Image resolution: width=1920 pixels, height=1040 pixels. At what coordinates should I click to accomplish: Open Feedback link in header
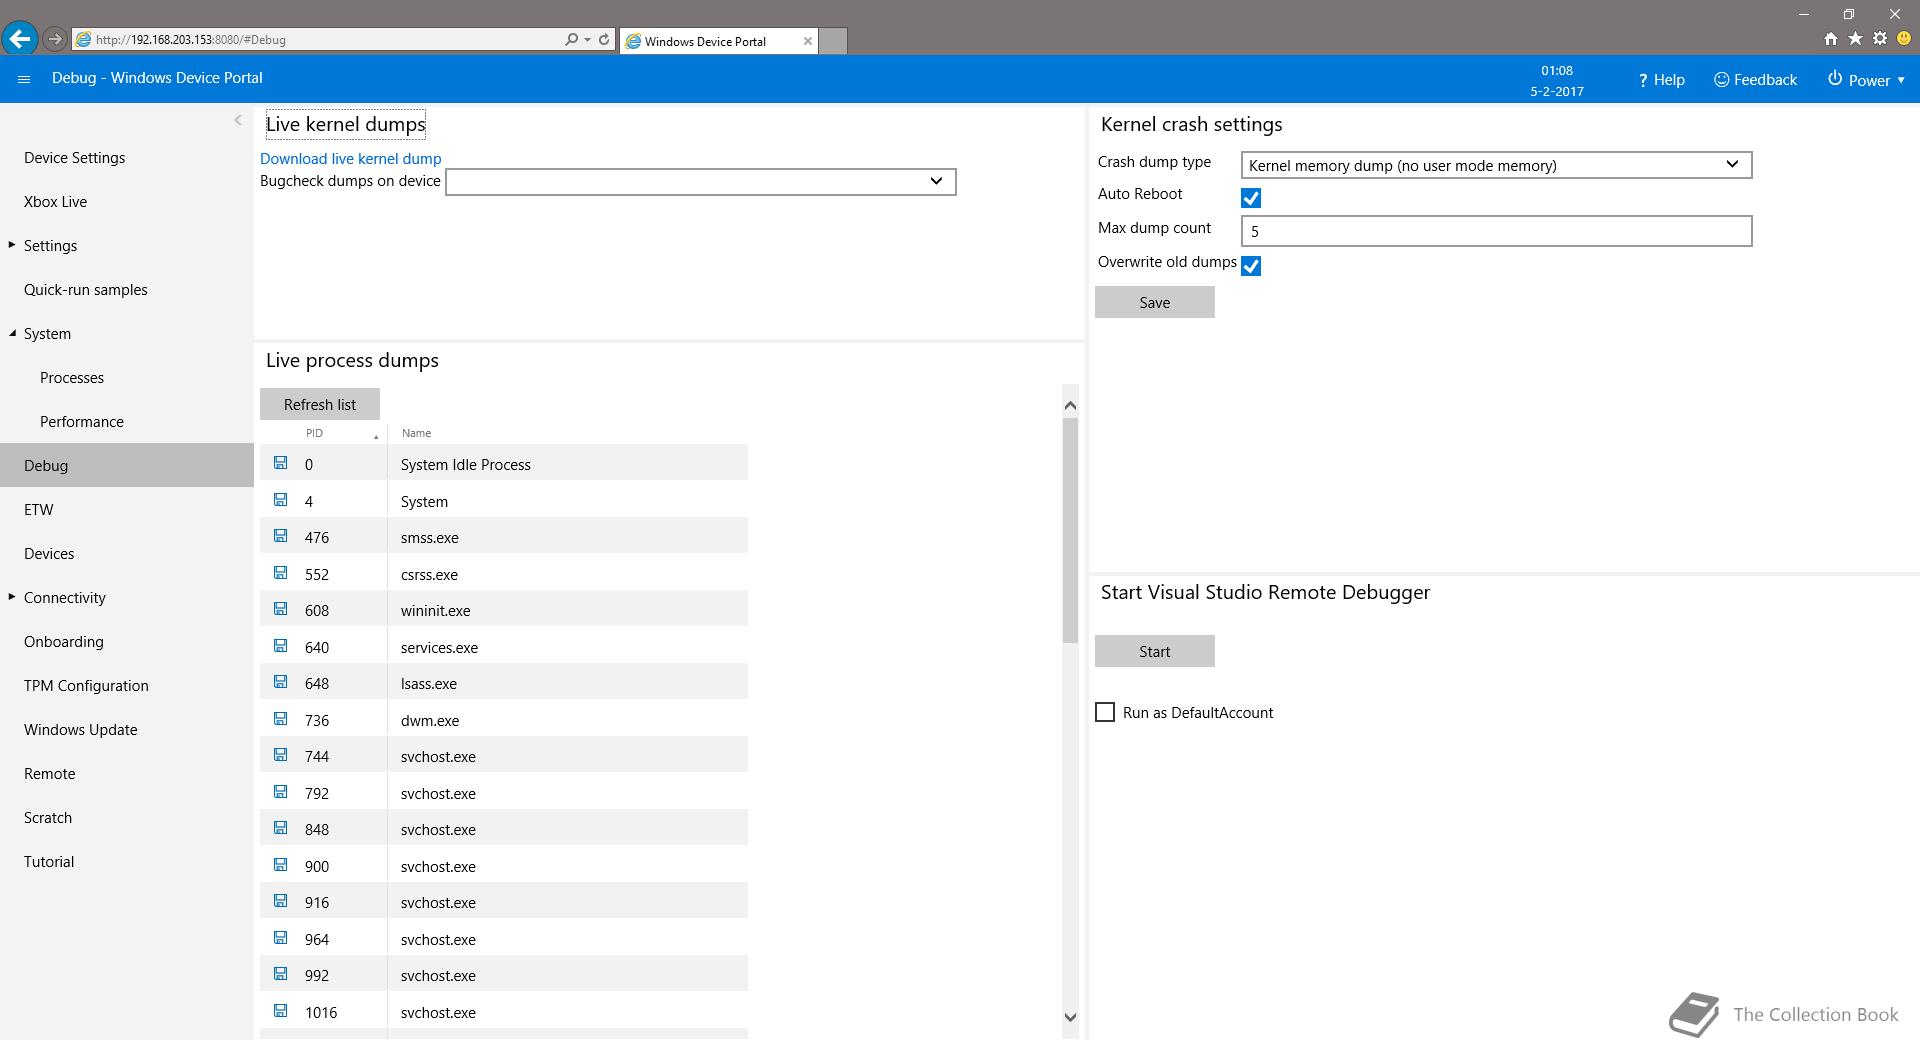(1755, 80)
